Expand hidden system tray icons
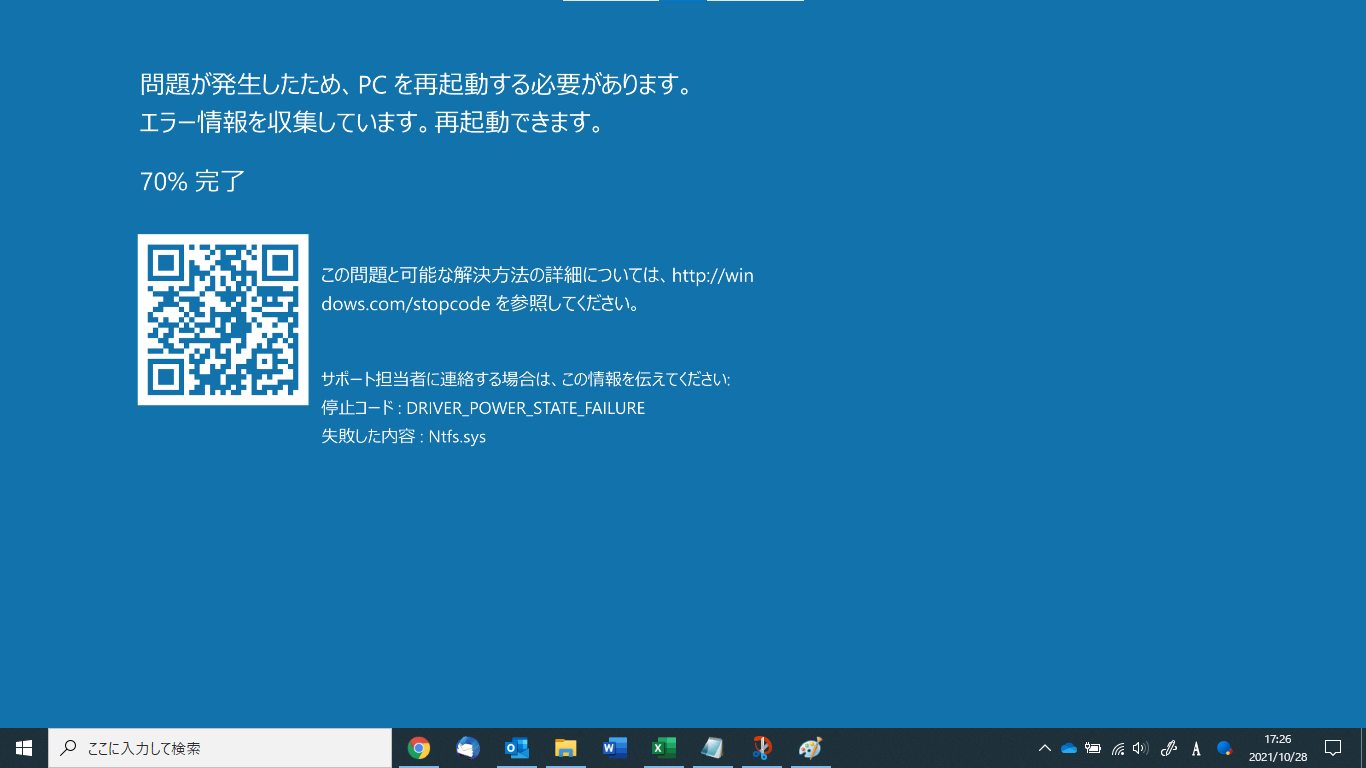Viewport: 1366px width, 768px height. (x=1045, y=748)
